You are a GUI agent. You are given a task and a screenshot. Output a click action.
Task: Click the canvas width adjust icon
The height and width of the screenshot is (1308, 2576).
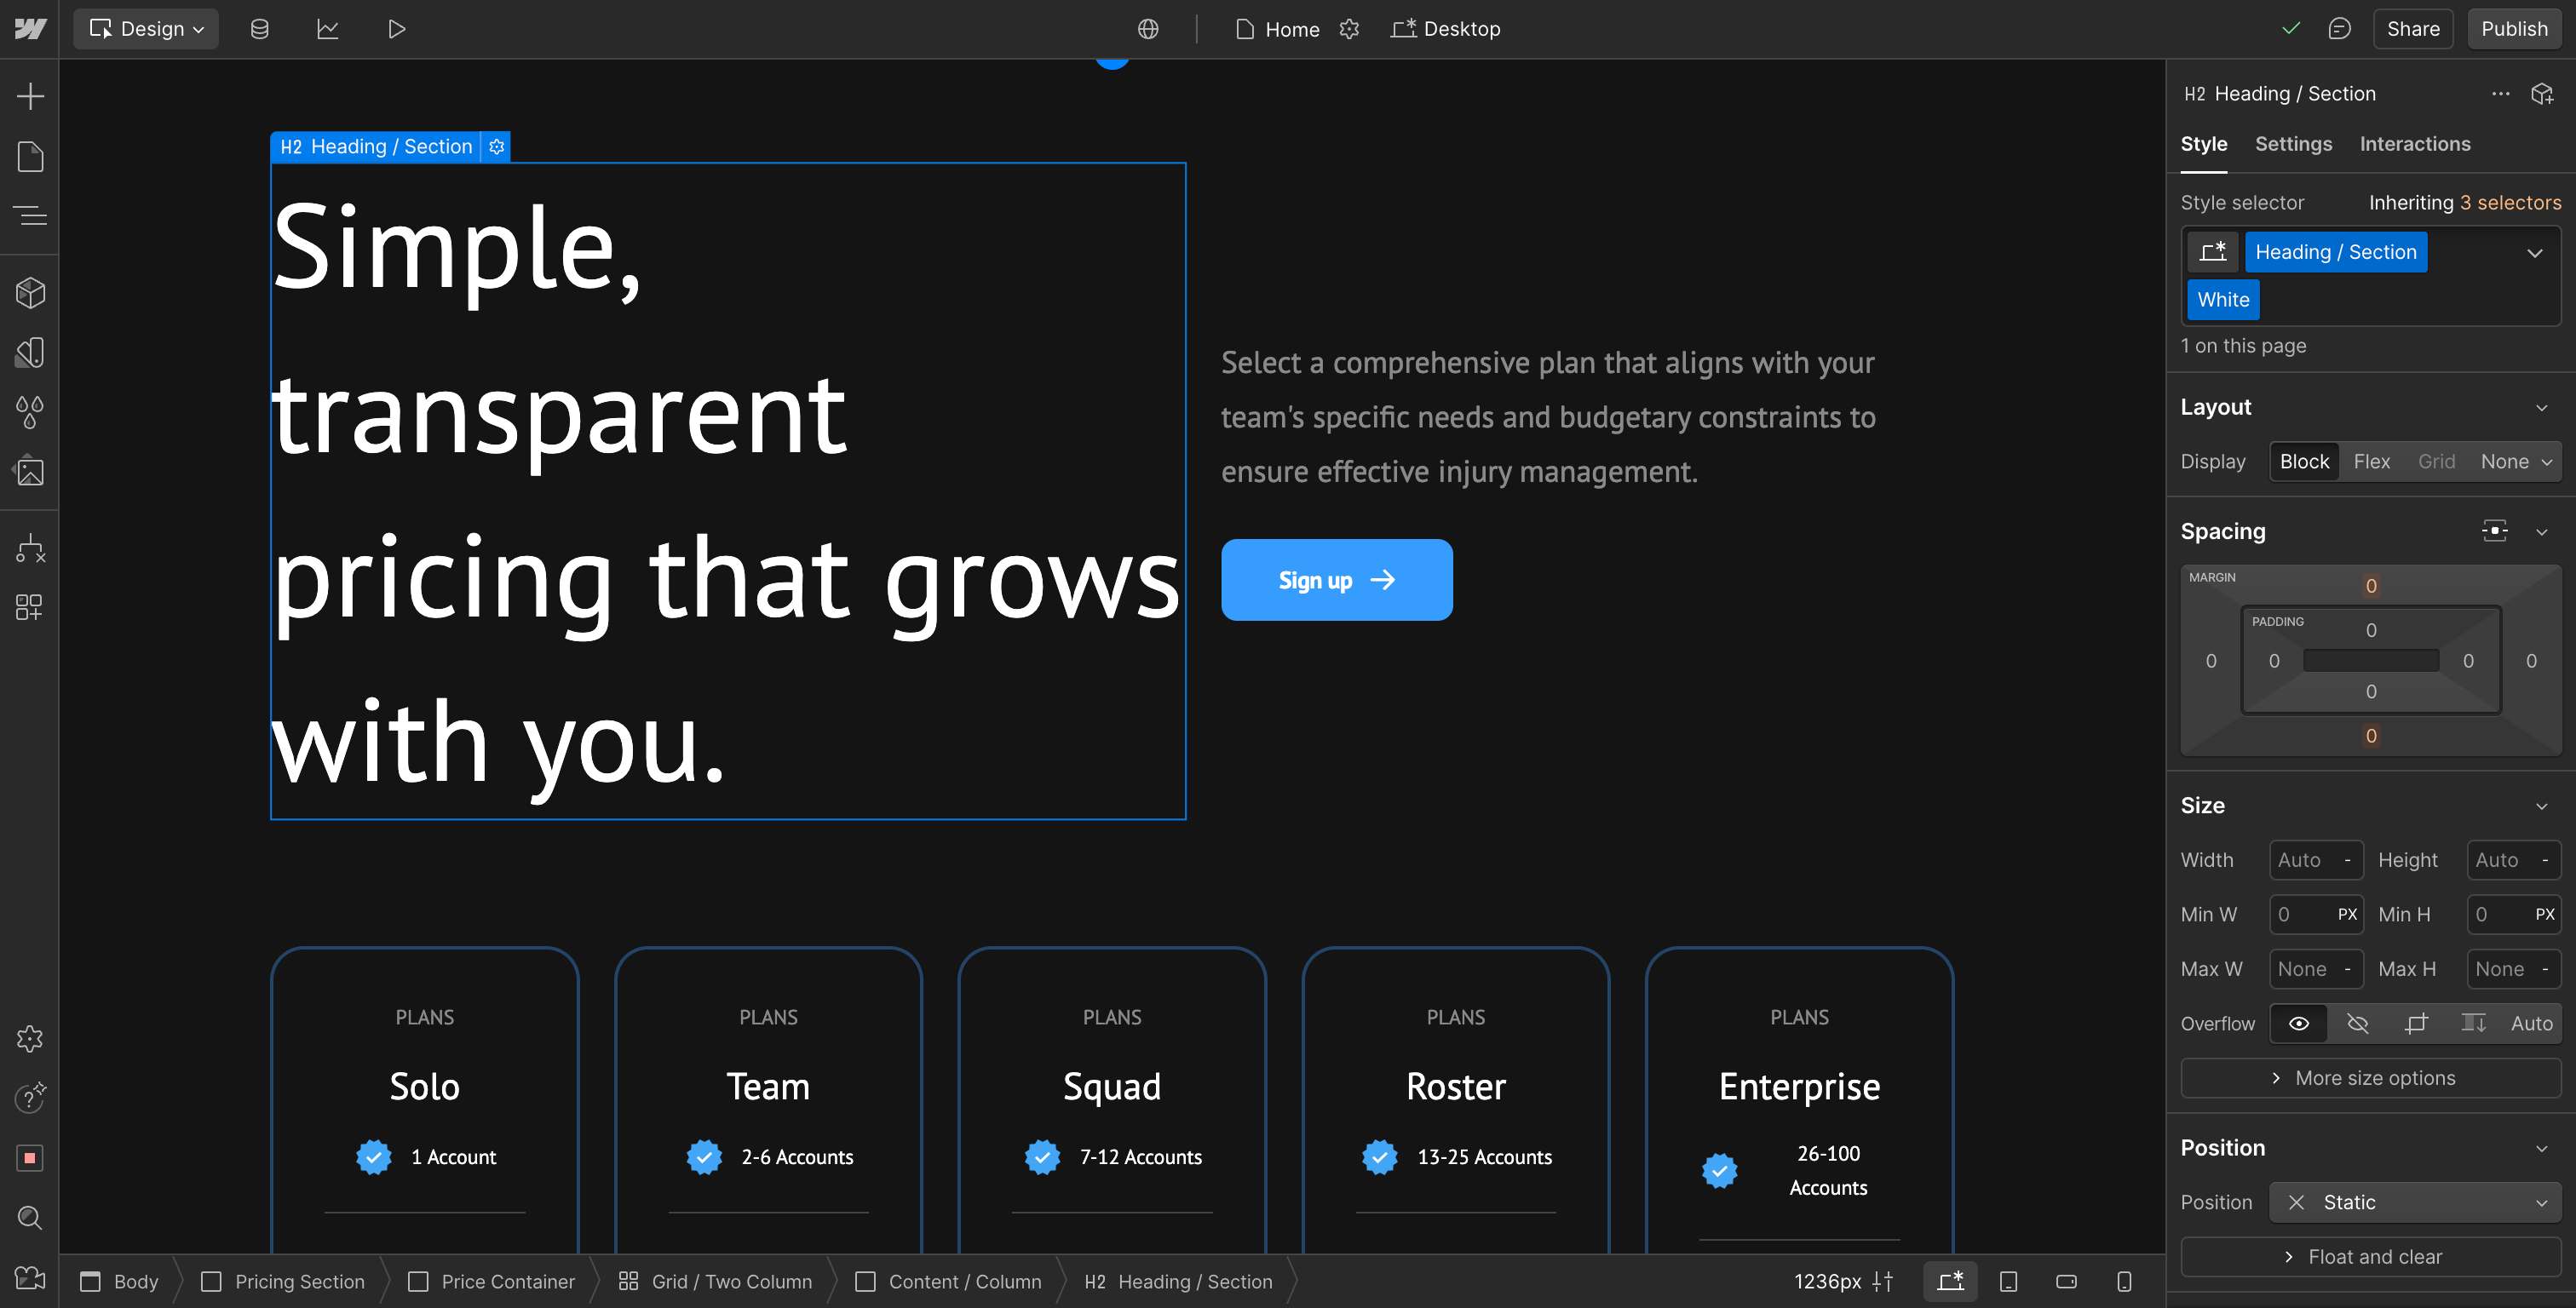click(x=1882, y=1281)
